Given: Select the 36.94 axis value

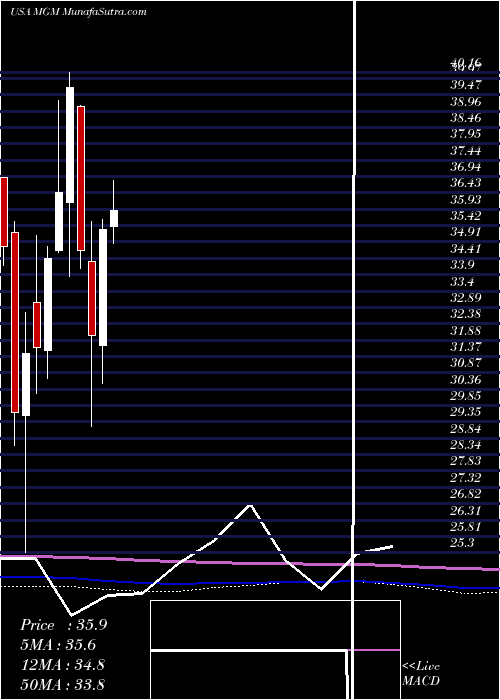Looking at the screenshot, I should coord(466,167).
